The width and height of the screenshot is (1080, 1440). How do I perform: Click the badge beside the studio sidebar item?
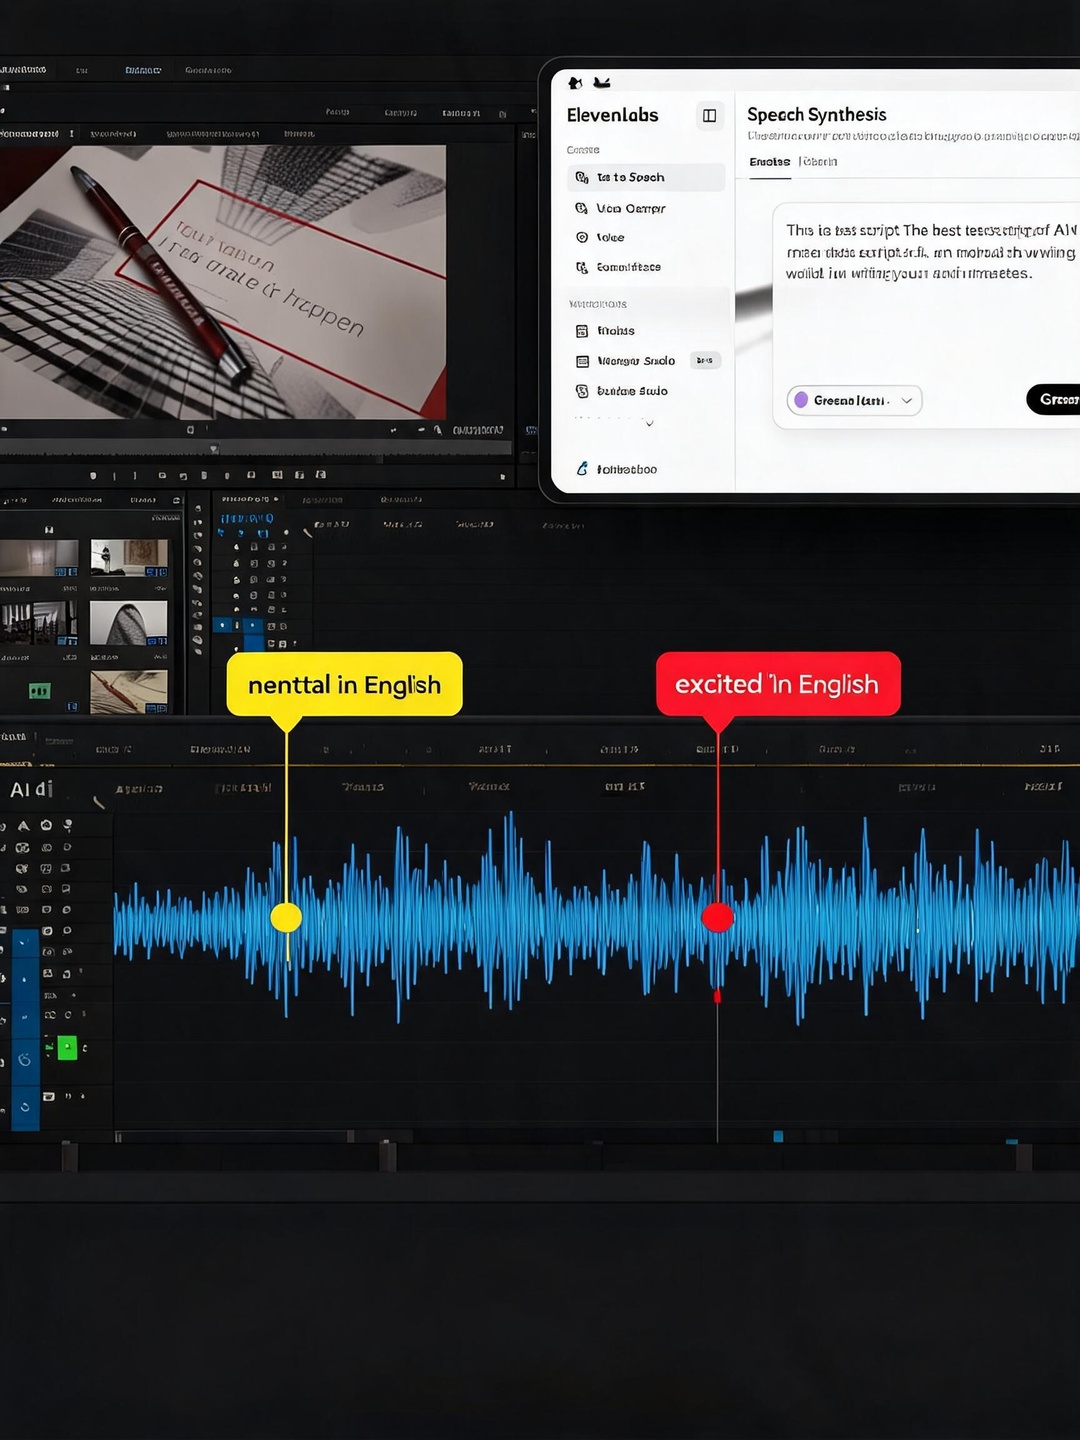tap(704, 360)
